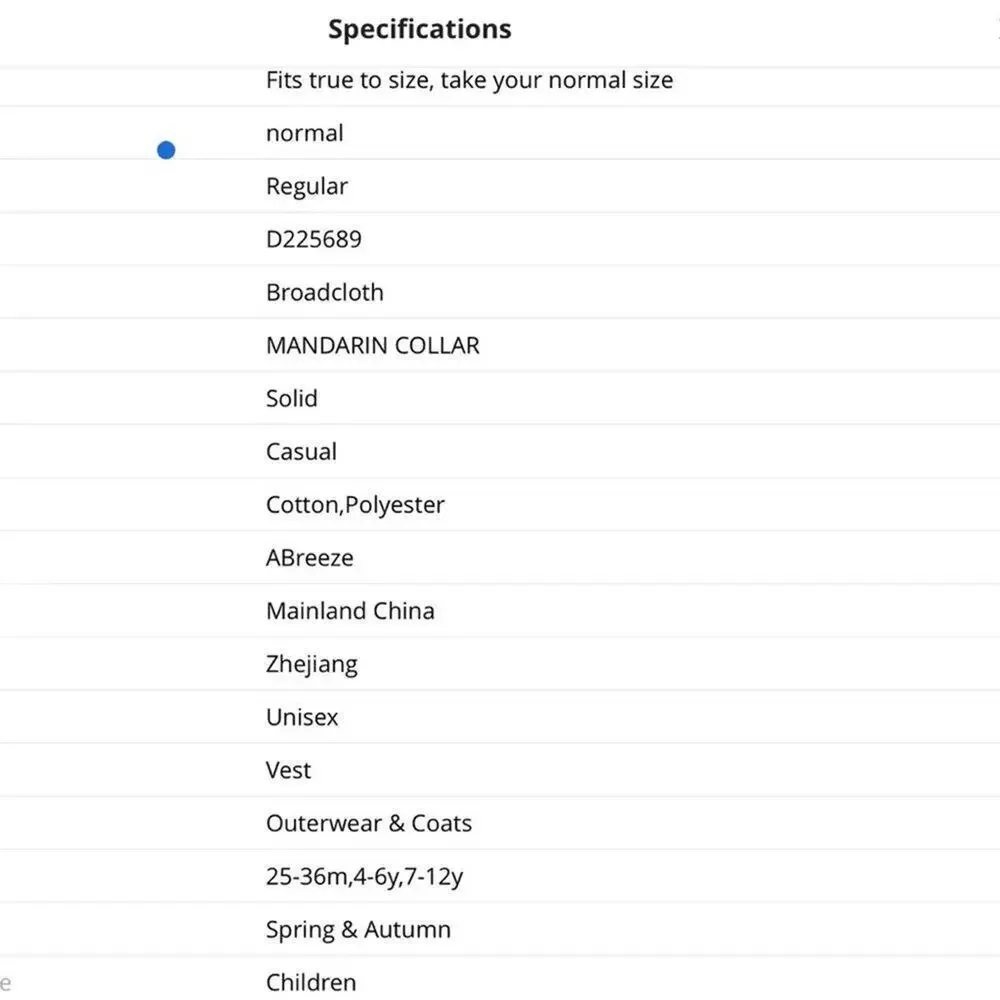1000x1000 pixels.
Task: Click the 'Solid' pattern value
Action: pyautogui.click(x=291, y=398)
